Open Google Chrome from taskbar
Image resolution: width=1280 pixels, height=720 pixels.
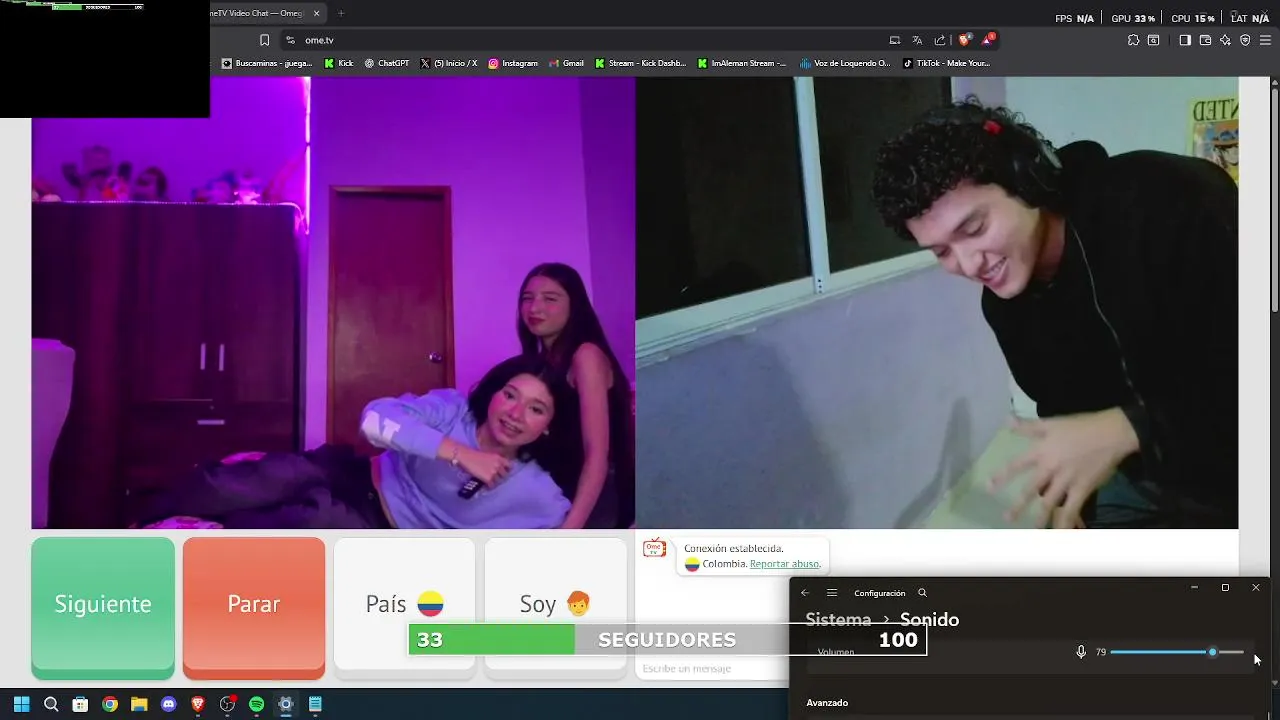[110, 704]
